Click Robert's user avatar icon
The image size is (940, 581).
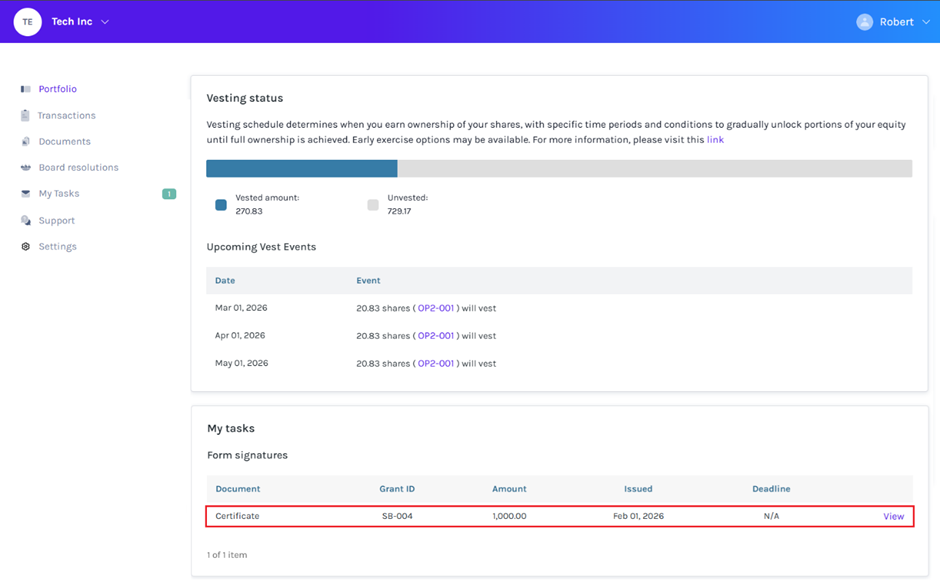[864, 22]
